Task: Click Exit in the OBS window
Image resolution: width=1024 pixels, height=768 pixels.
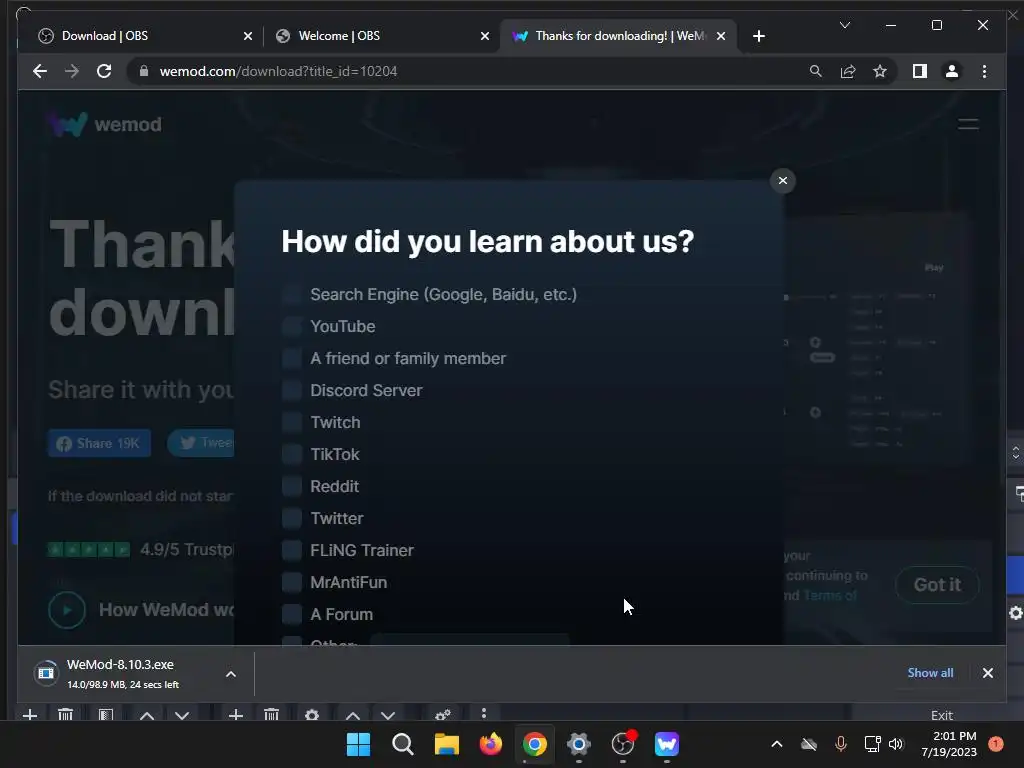Action: pos(942,715)
